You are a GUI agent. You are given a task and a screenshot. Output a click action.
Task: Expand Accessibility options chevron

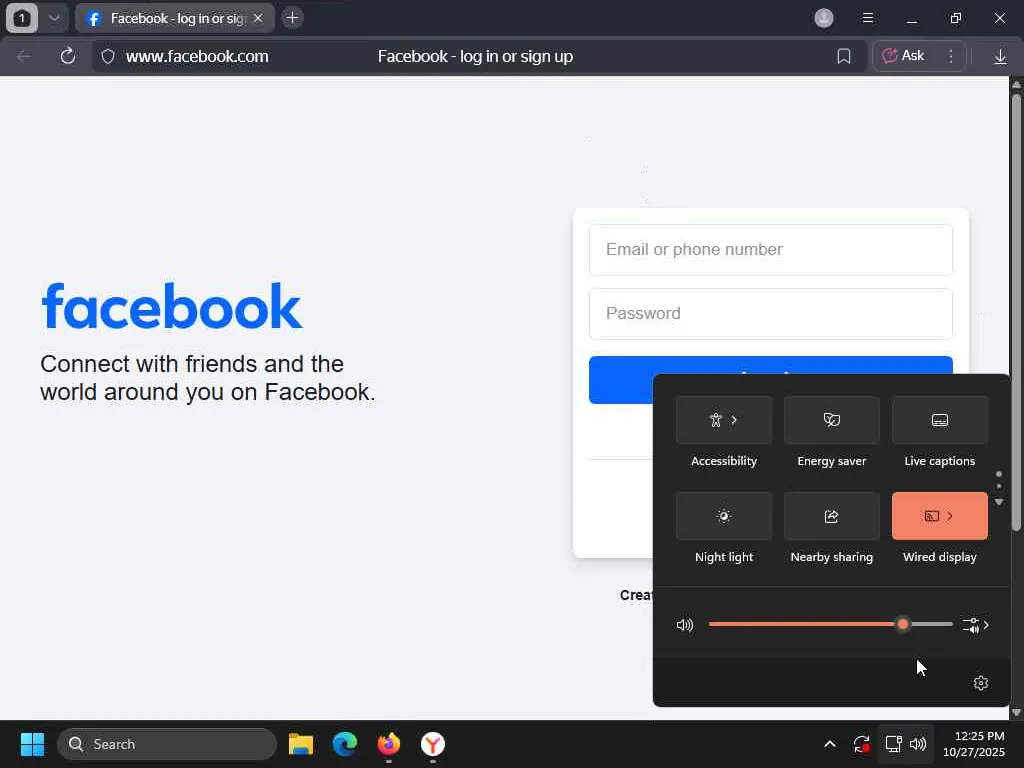coord(734,420)
